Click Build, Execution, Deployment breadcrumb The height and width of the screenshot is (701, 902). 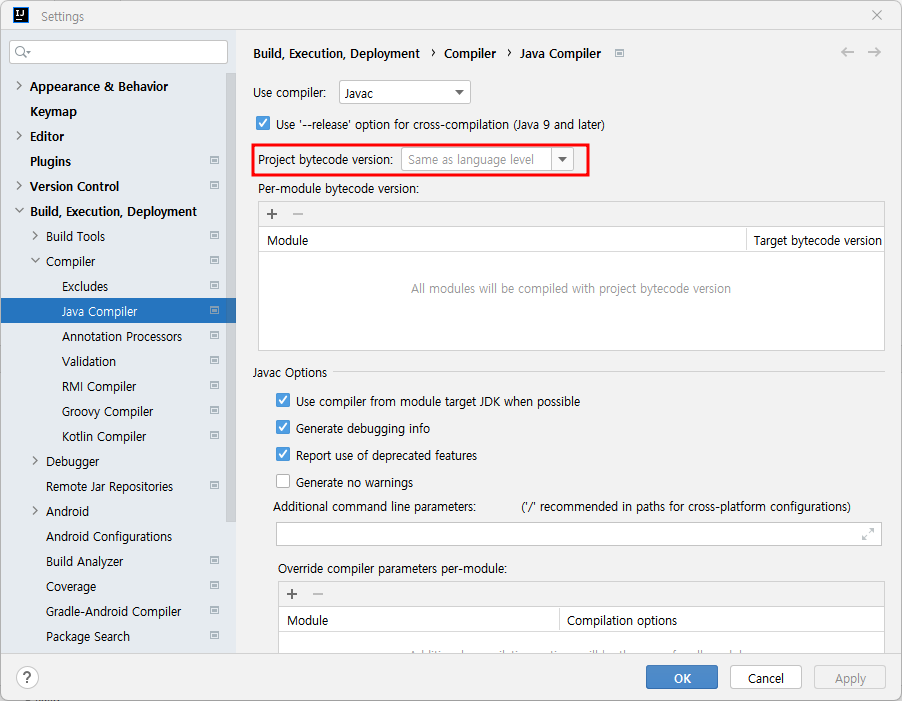pos(337,53)
